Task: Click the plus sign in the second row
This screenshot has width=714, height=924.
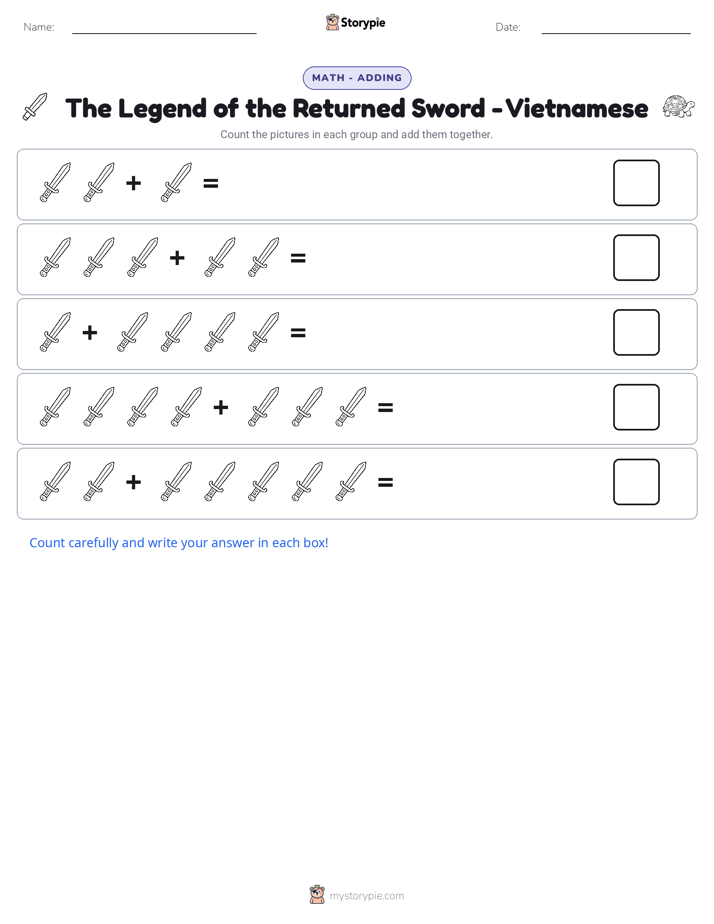Action: point(177,258)
